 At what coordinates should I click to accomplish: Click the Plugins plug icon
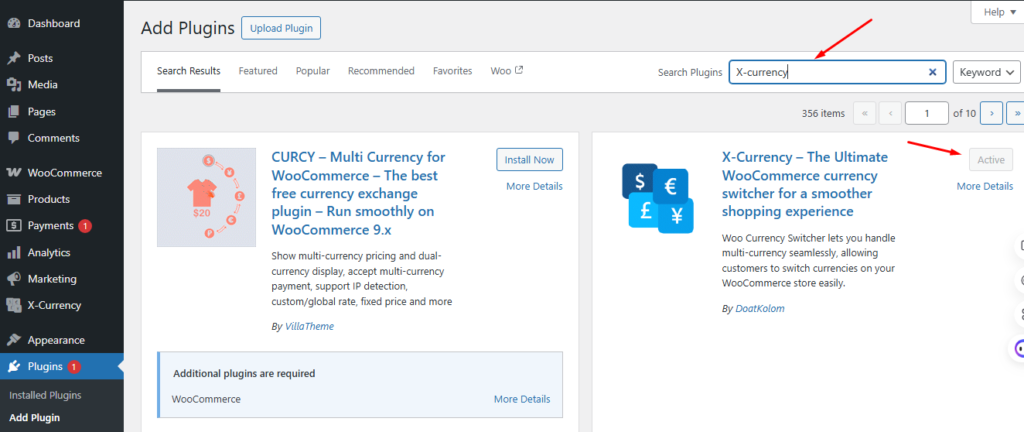(x=14, y=367)
